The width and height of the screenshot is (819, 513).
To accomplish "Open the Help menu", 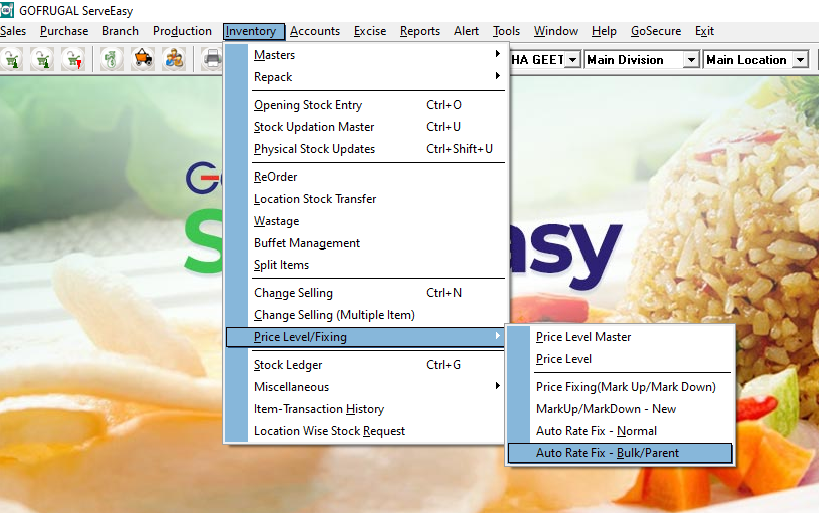I will 604,31.
